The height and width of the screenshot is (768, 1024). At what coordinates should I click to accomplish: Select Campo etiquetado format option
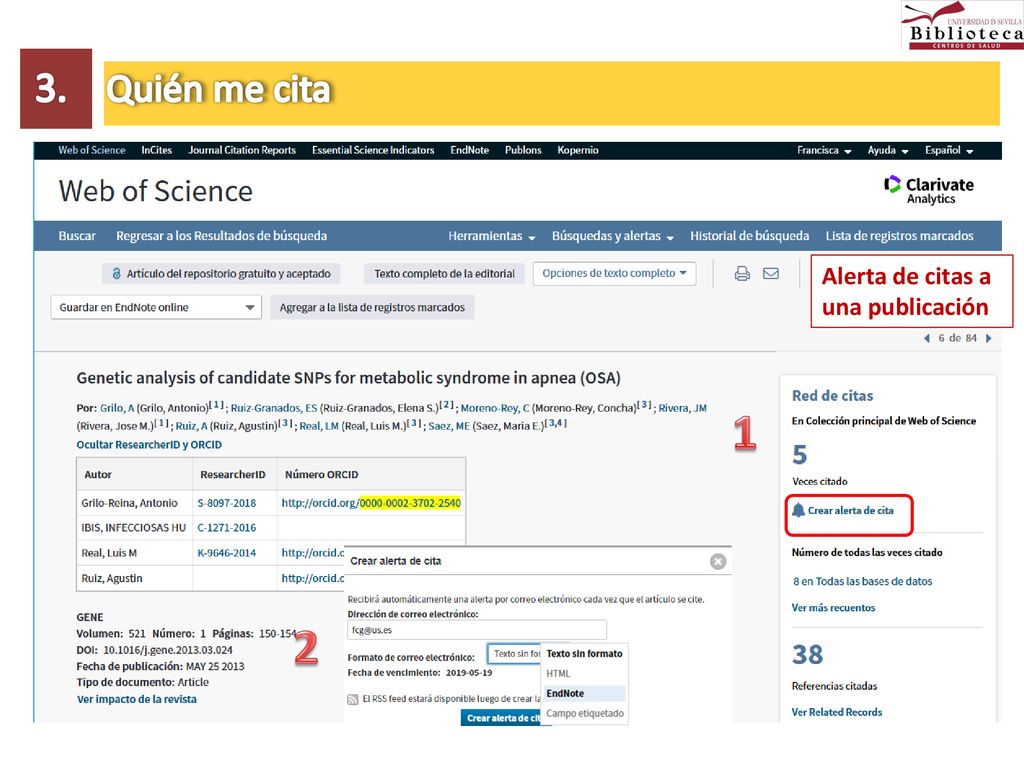tap(585, 713)
